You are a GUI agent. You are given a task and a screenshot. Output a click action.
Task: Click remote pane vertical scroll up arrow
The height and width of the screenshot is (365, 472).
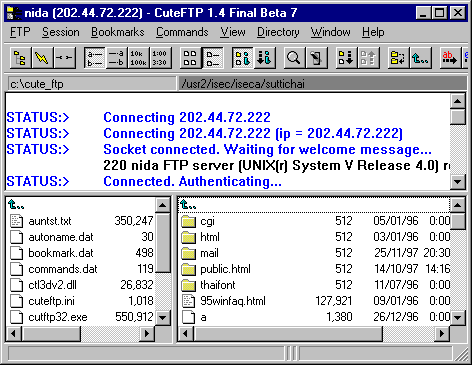[458, 205]
